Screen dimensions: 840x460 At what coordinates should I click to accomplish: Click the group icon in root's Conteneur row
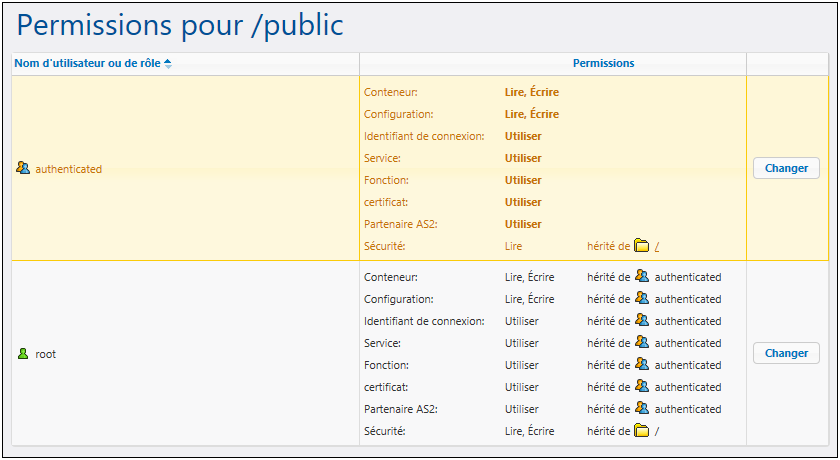point(642,277)
